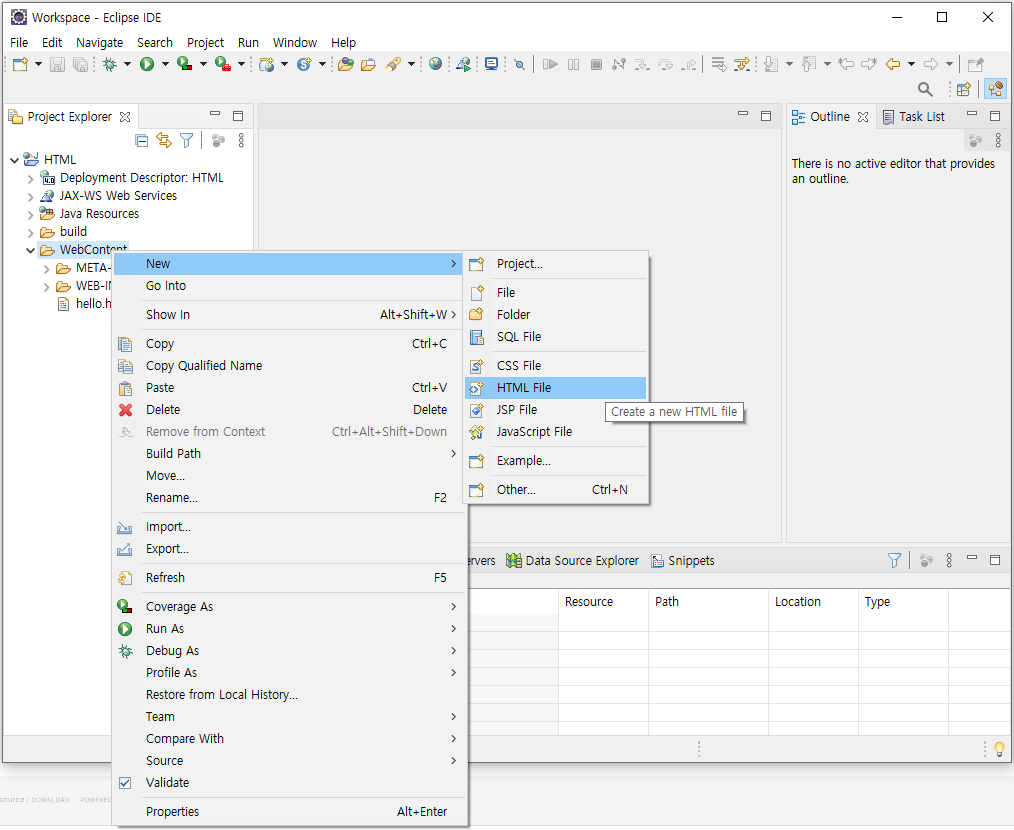Open Outline view menu dots

998,140
